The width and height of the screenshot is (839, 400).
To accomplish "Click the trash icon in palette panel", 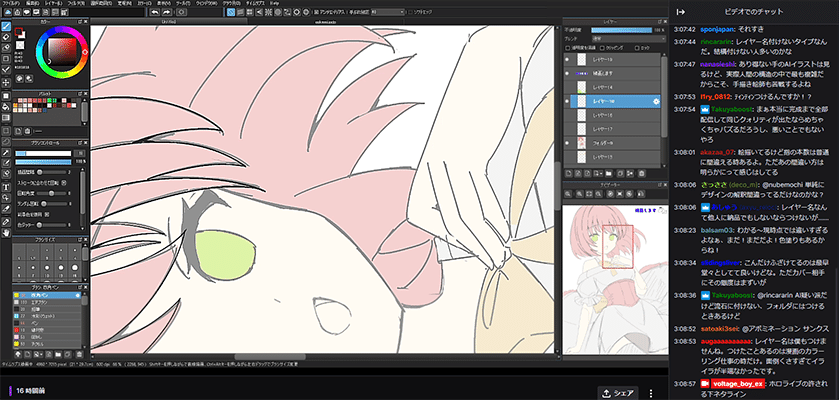I will [27, 130].
